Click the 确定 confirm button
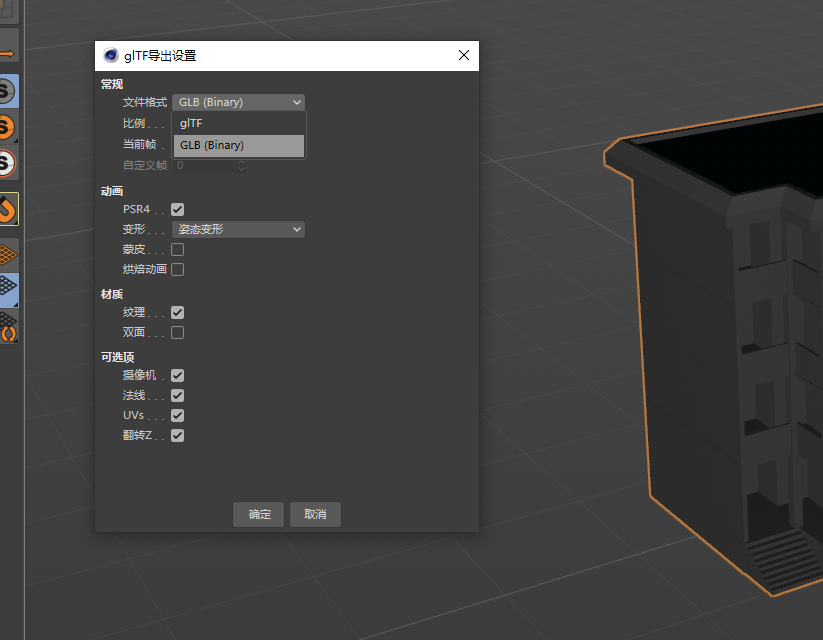 (x=259, y=514)
